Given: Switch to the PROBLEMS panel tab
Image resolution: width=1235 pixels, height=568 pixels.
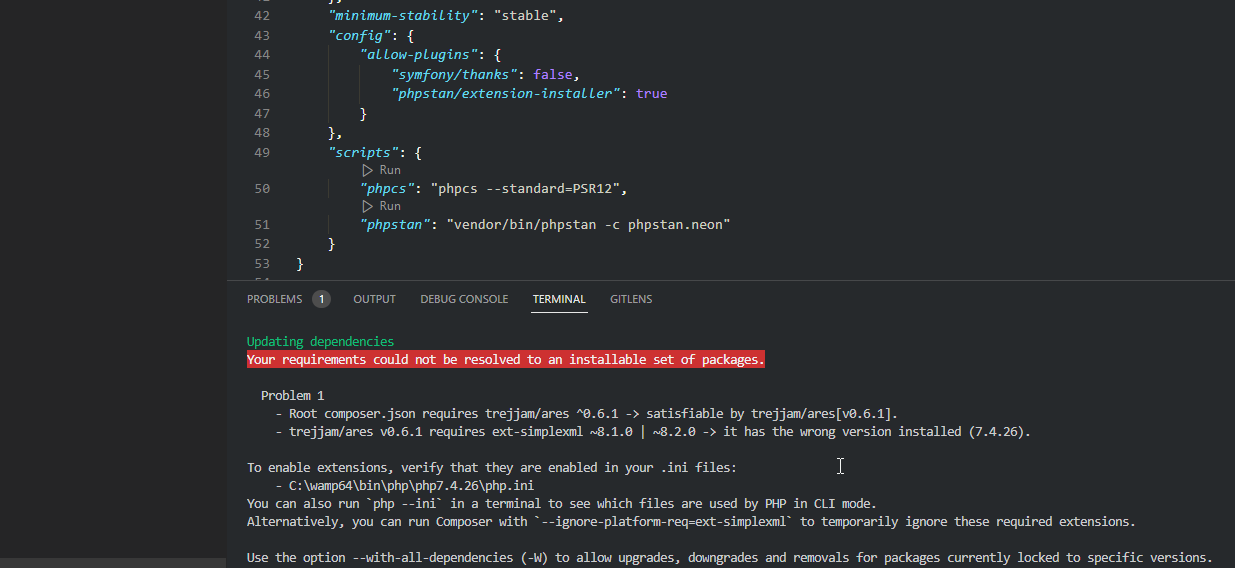Looking at the screenshot, I should [x=274, y=299].
